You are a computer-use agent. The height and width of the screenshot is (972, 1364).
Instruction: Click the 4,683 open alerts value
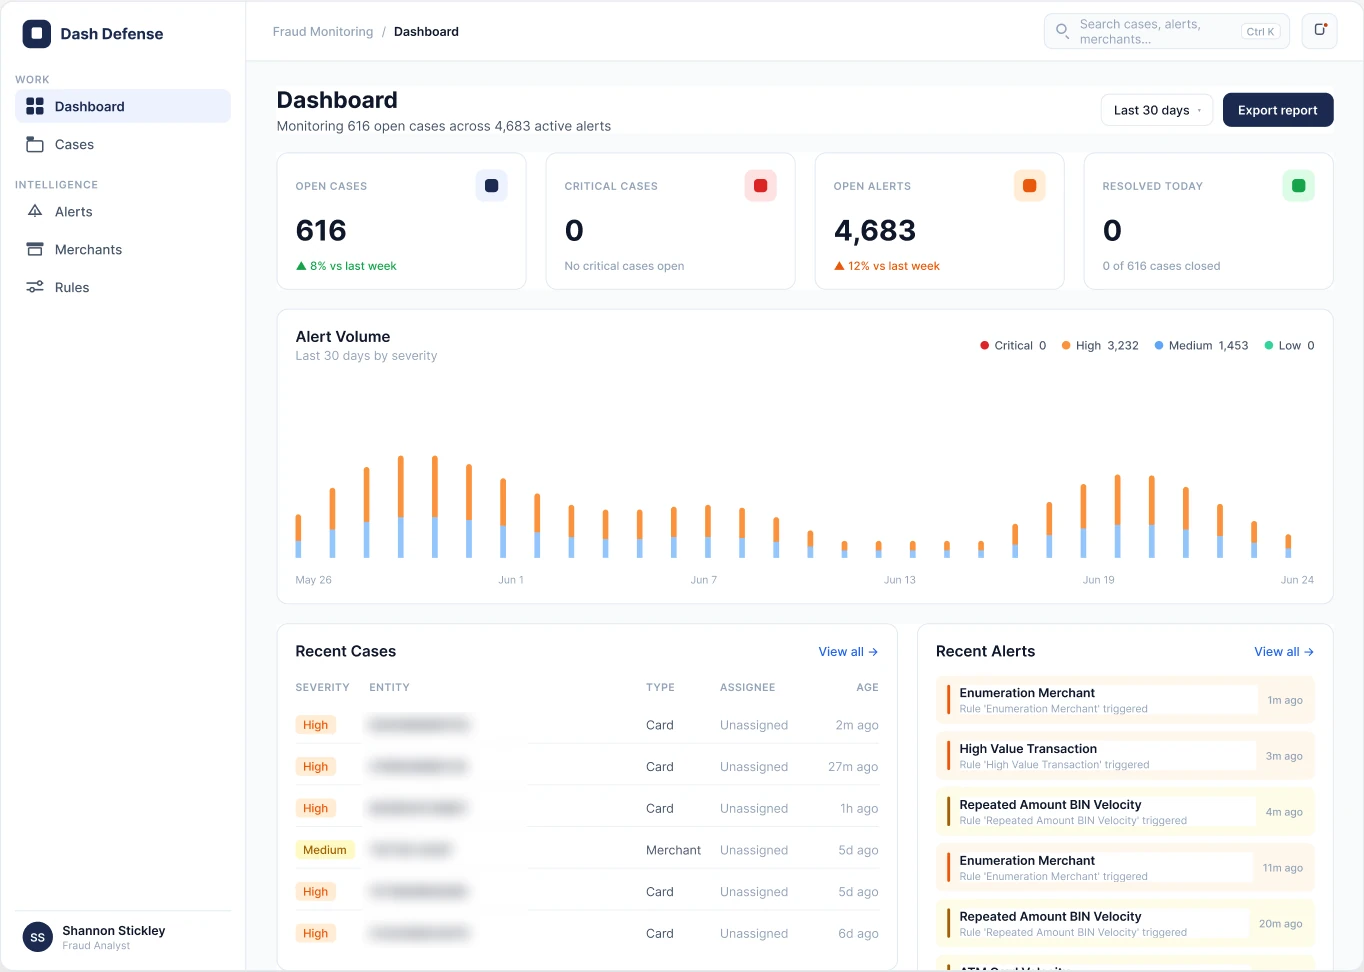tap(875, 230)
